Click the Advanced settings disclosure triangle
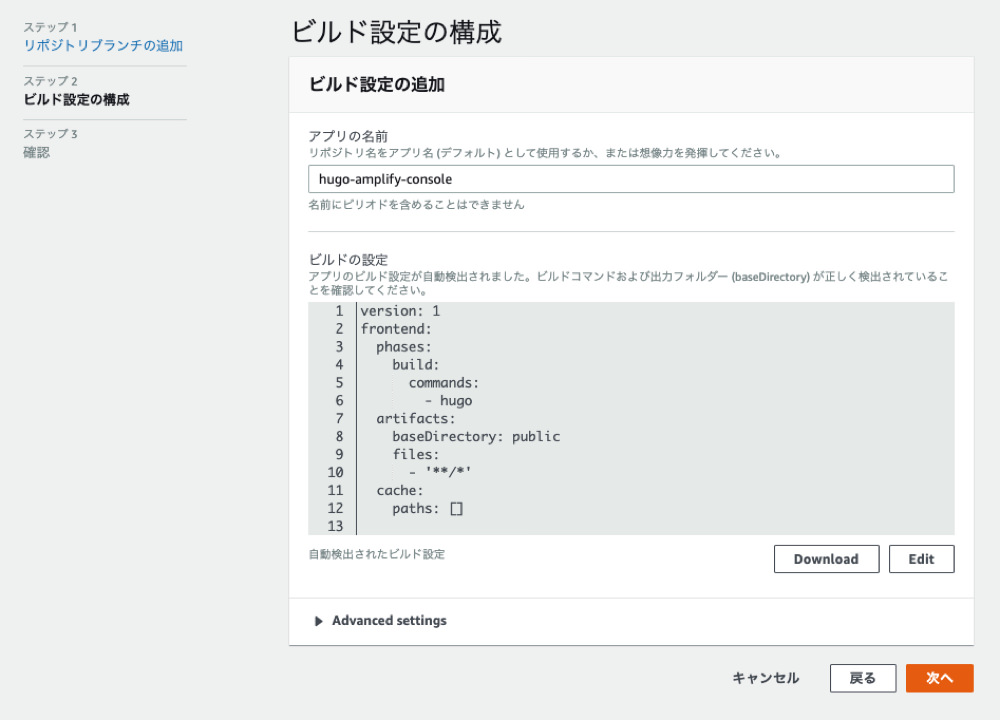1000x720 pixels. [x=317, y=620]
